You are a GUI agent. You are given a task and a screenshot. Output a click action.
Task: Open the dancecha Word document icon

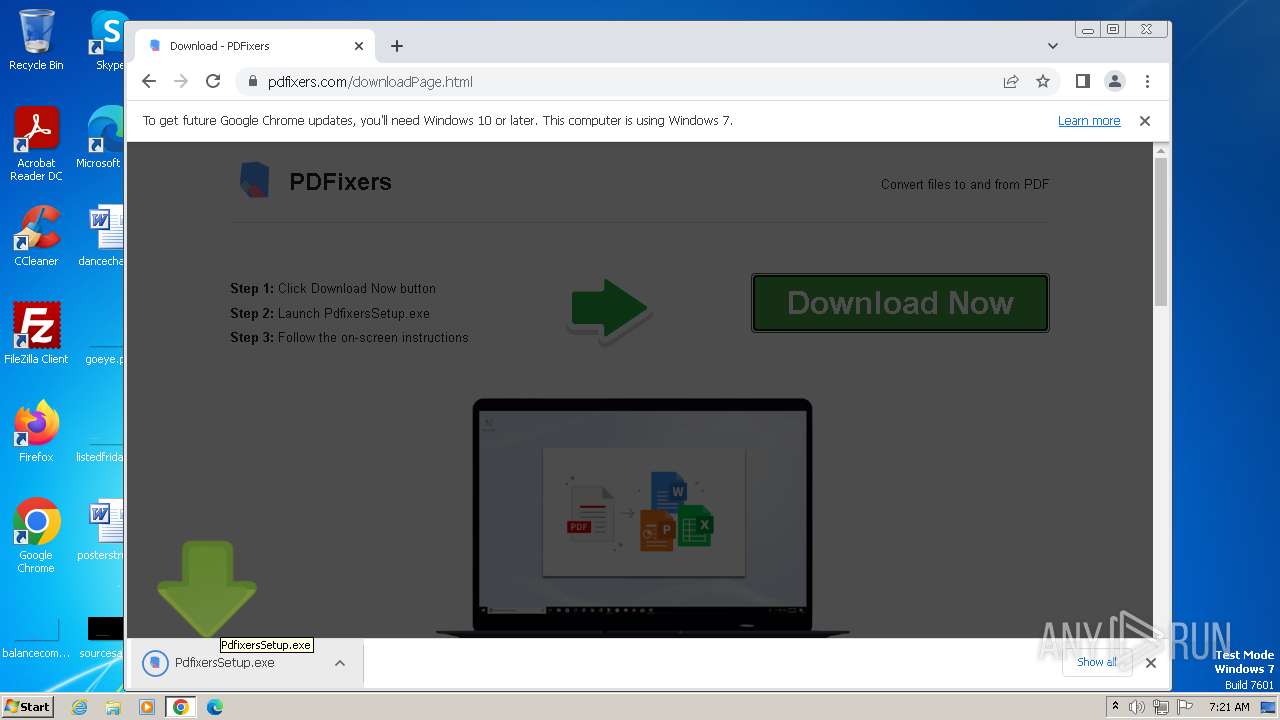click(103, 236)
